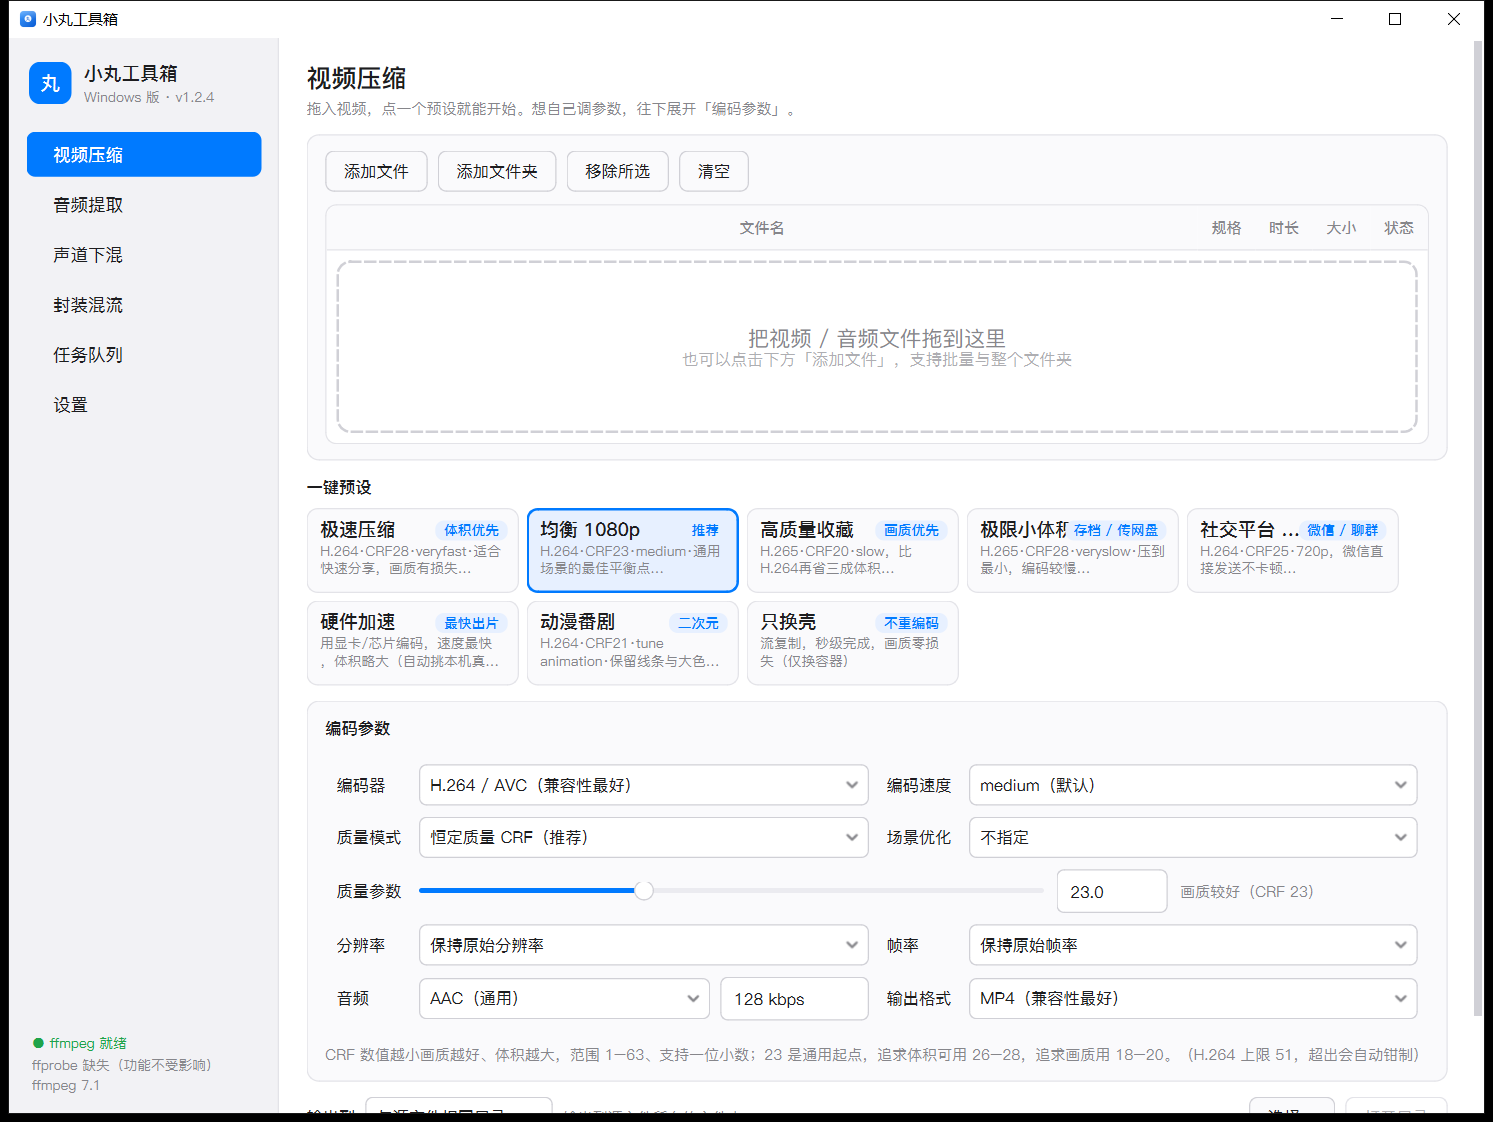Click the 质量参数 slider handle

(644, 890)
